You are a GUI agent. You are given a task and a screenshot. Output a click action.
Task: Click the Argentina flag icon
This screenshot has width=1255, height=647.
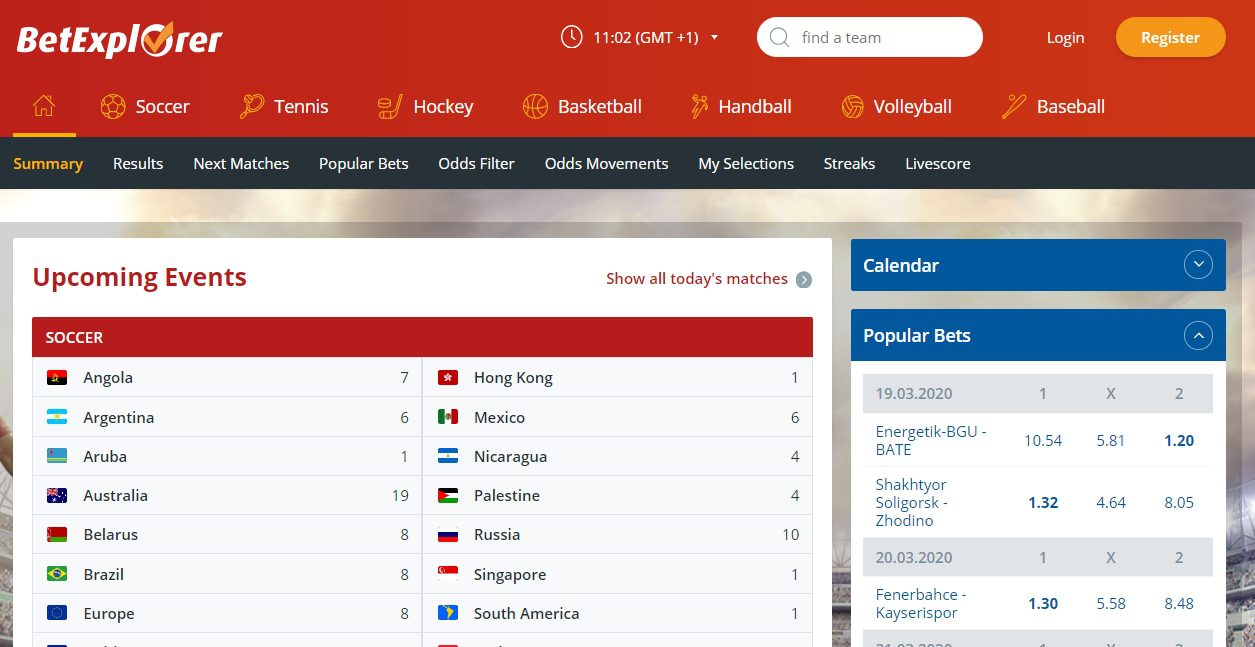[x=57, y=417]
